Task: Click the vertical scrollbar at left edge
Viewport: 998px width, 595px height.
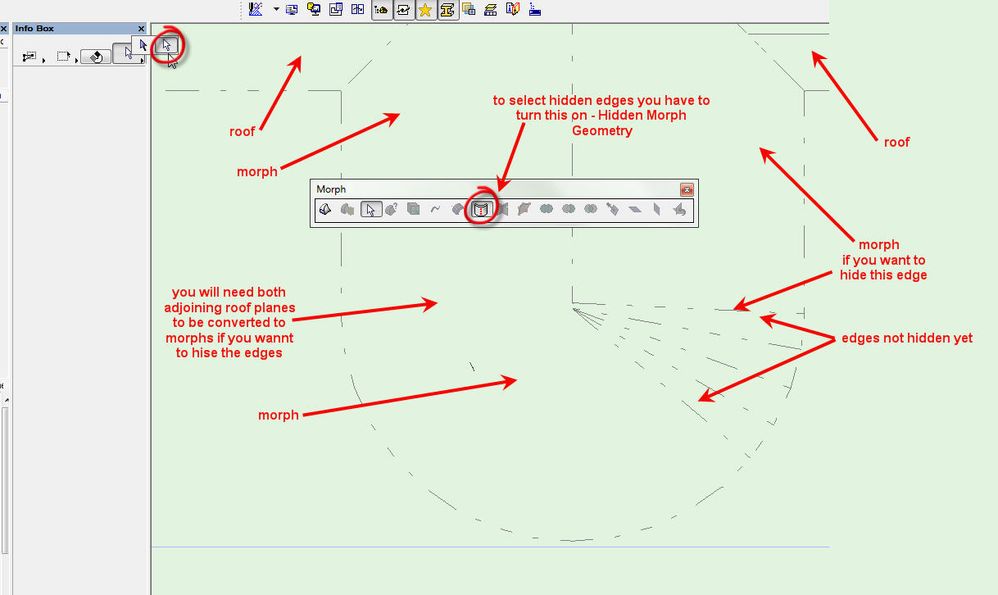Action: coord(5,480)
